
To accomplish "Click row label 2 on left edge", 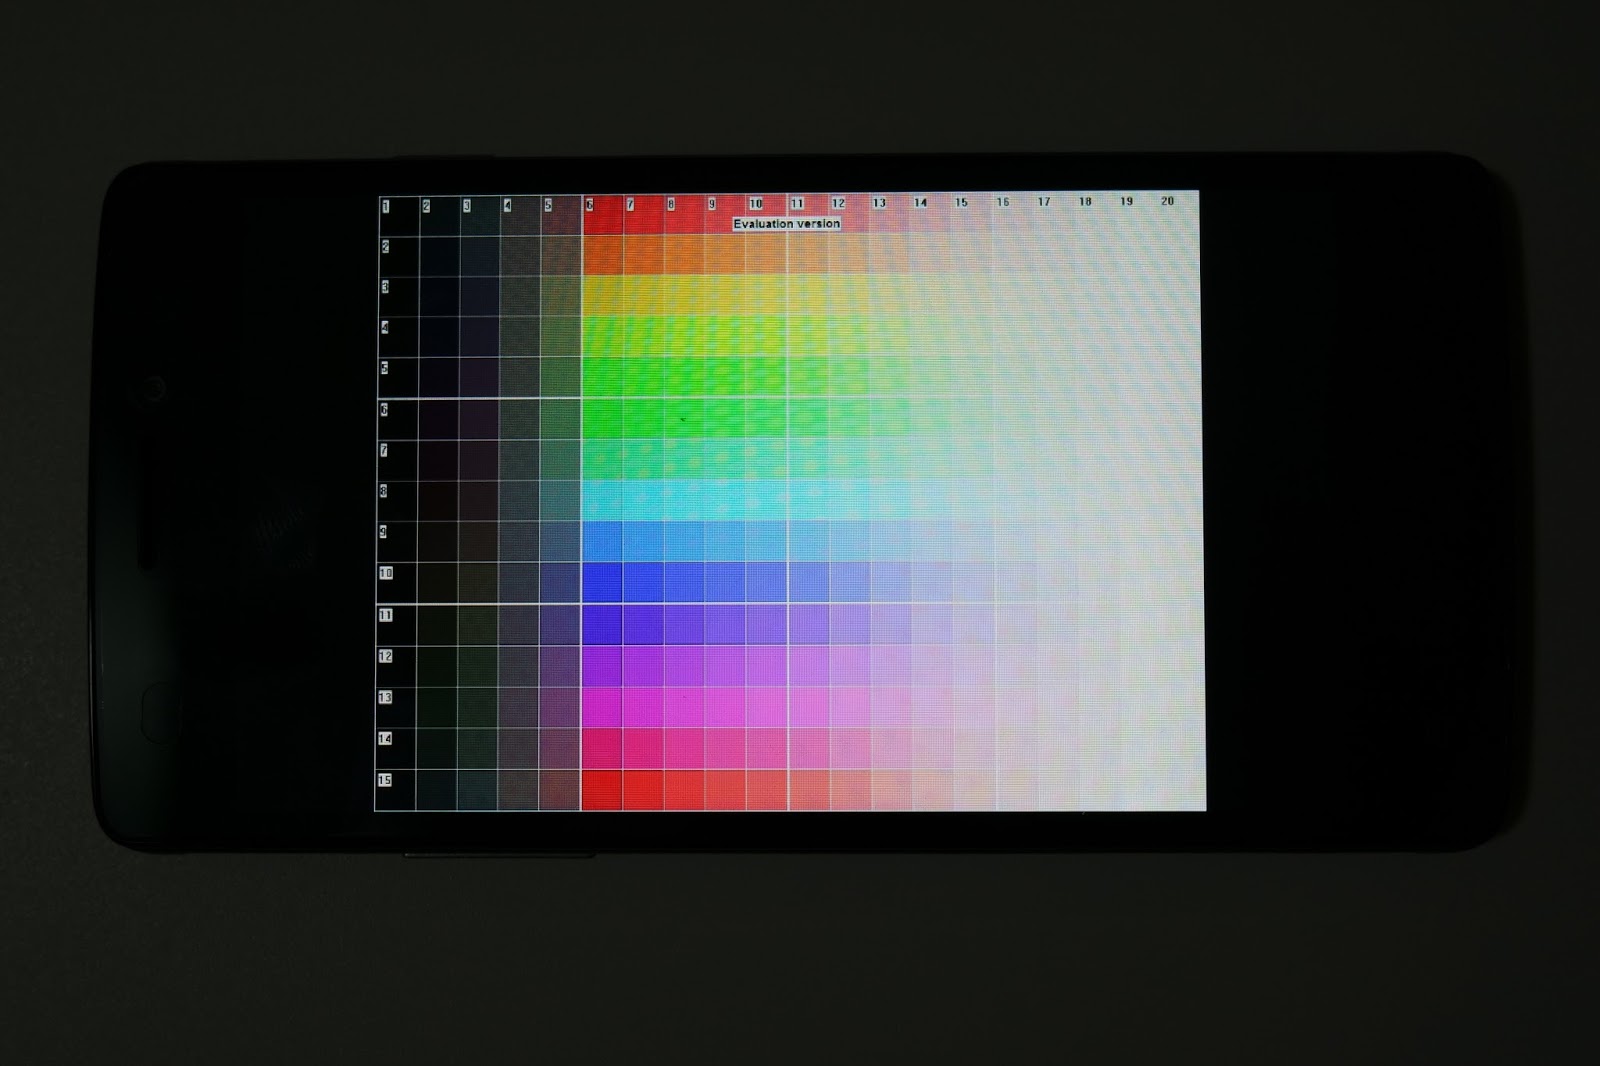I will coord(385,246).
